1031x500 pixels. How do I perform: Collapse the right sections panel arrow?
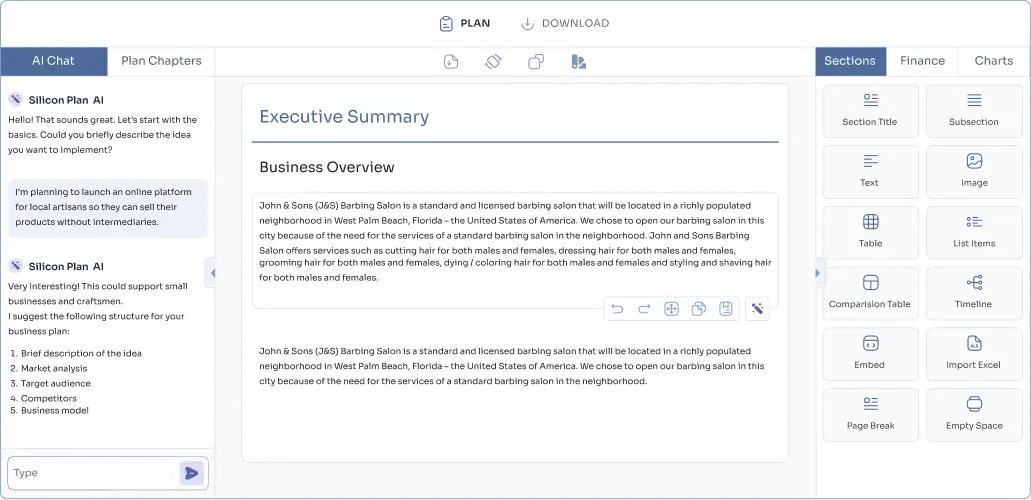point(819,273)
